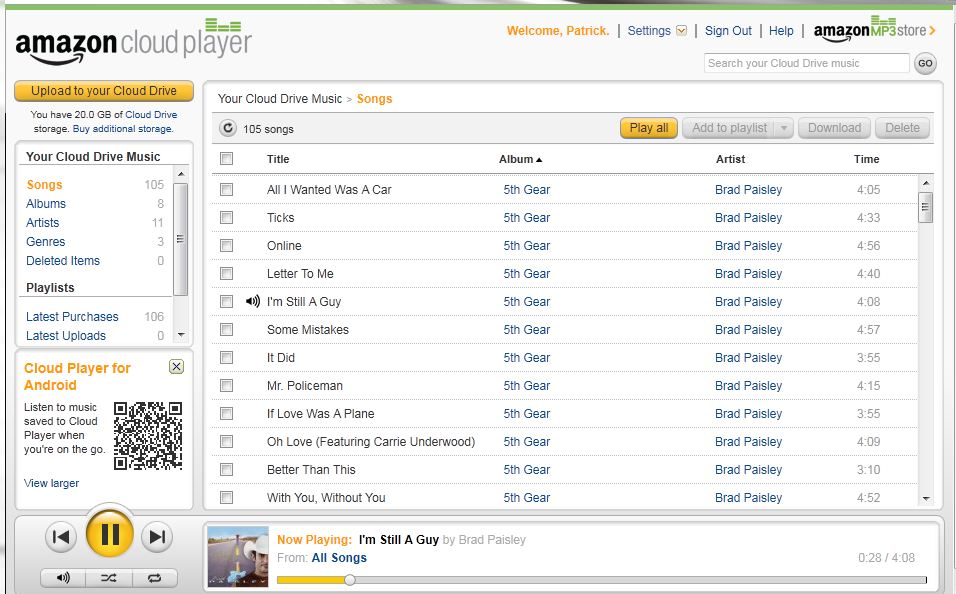Sort by the Title column header
Screen dimensions: 956x594
tap(278, 159)
